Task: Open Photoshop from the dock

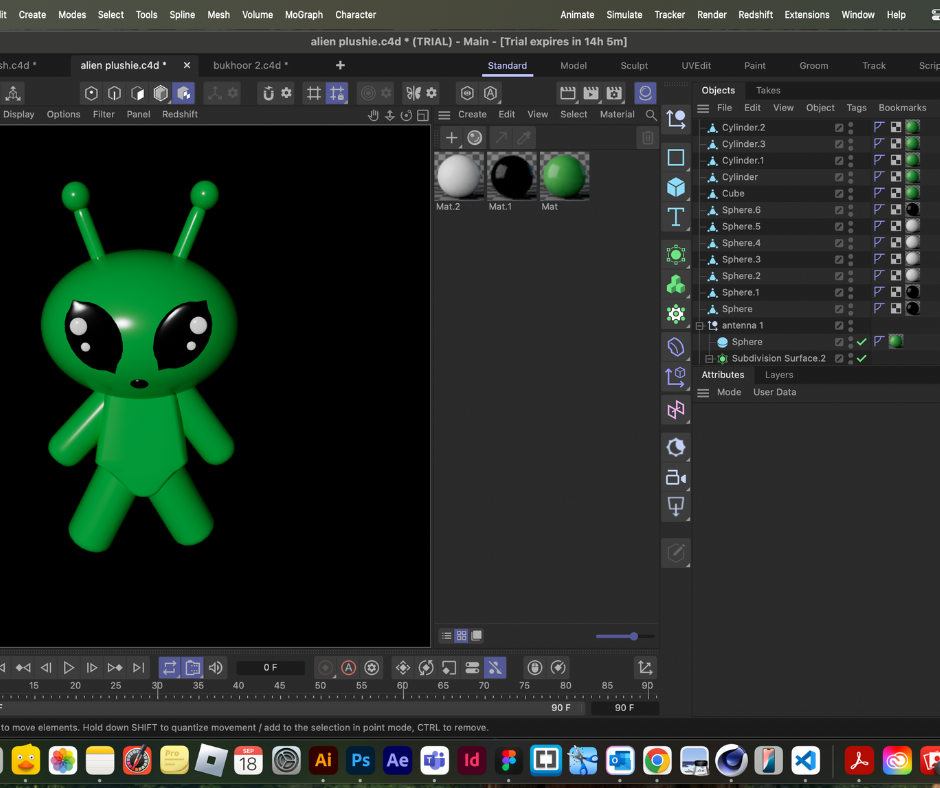Action: 360,760
